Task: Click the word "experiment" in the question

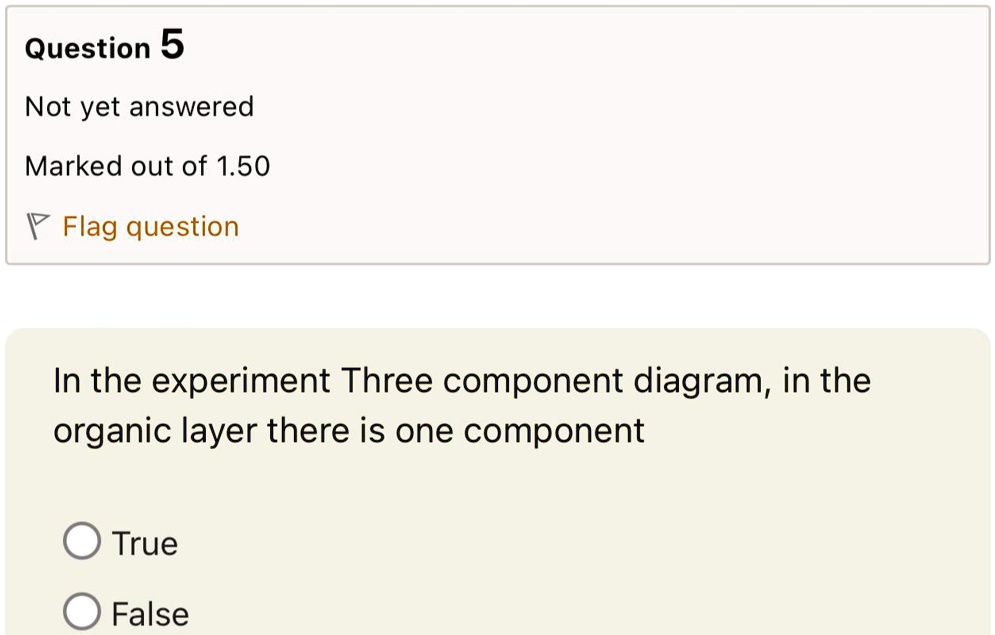Action: 241,382
